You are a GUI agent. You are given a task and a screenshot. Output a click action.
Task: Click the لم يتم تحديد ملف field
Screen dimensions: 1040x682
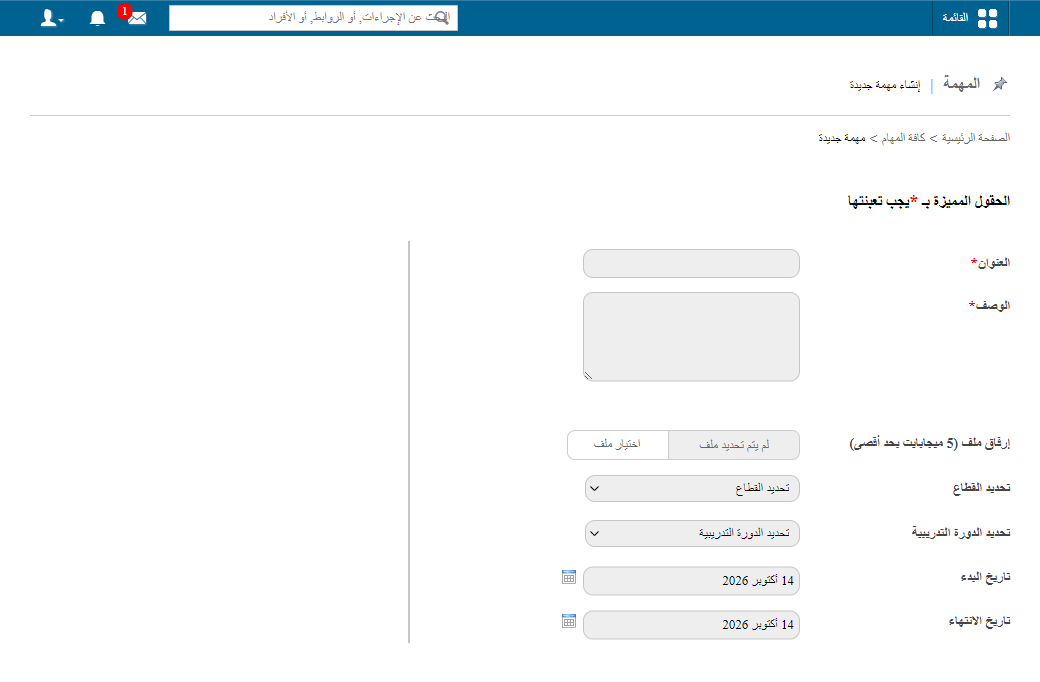click(x=734, y=444)
